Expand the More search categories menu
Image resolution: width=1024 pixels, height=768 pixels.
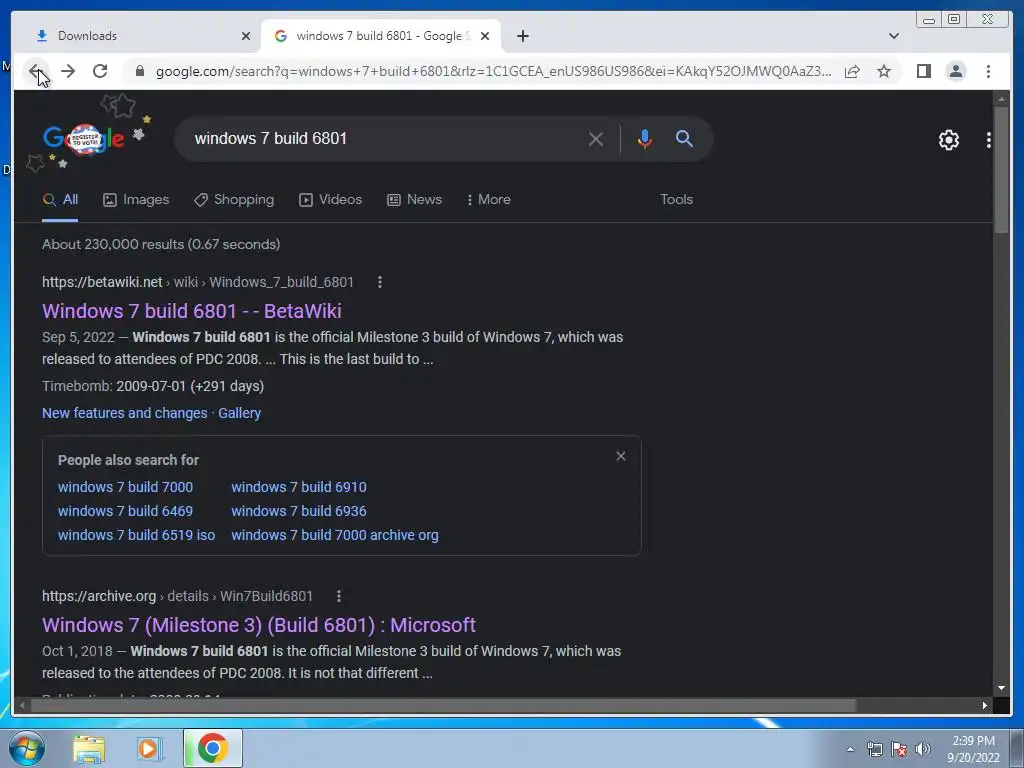488,200
